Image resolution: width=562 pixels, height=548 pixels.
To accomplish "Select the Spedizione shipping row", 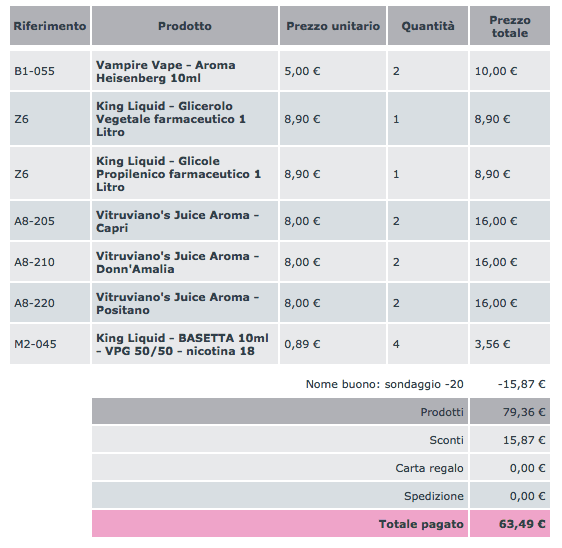I will coord(321,496).
